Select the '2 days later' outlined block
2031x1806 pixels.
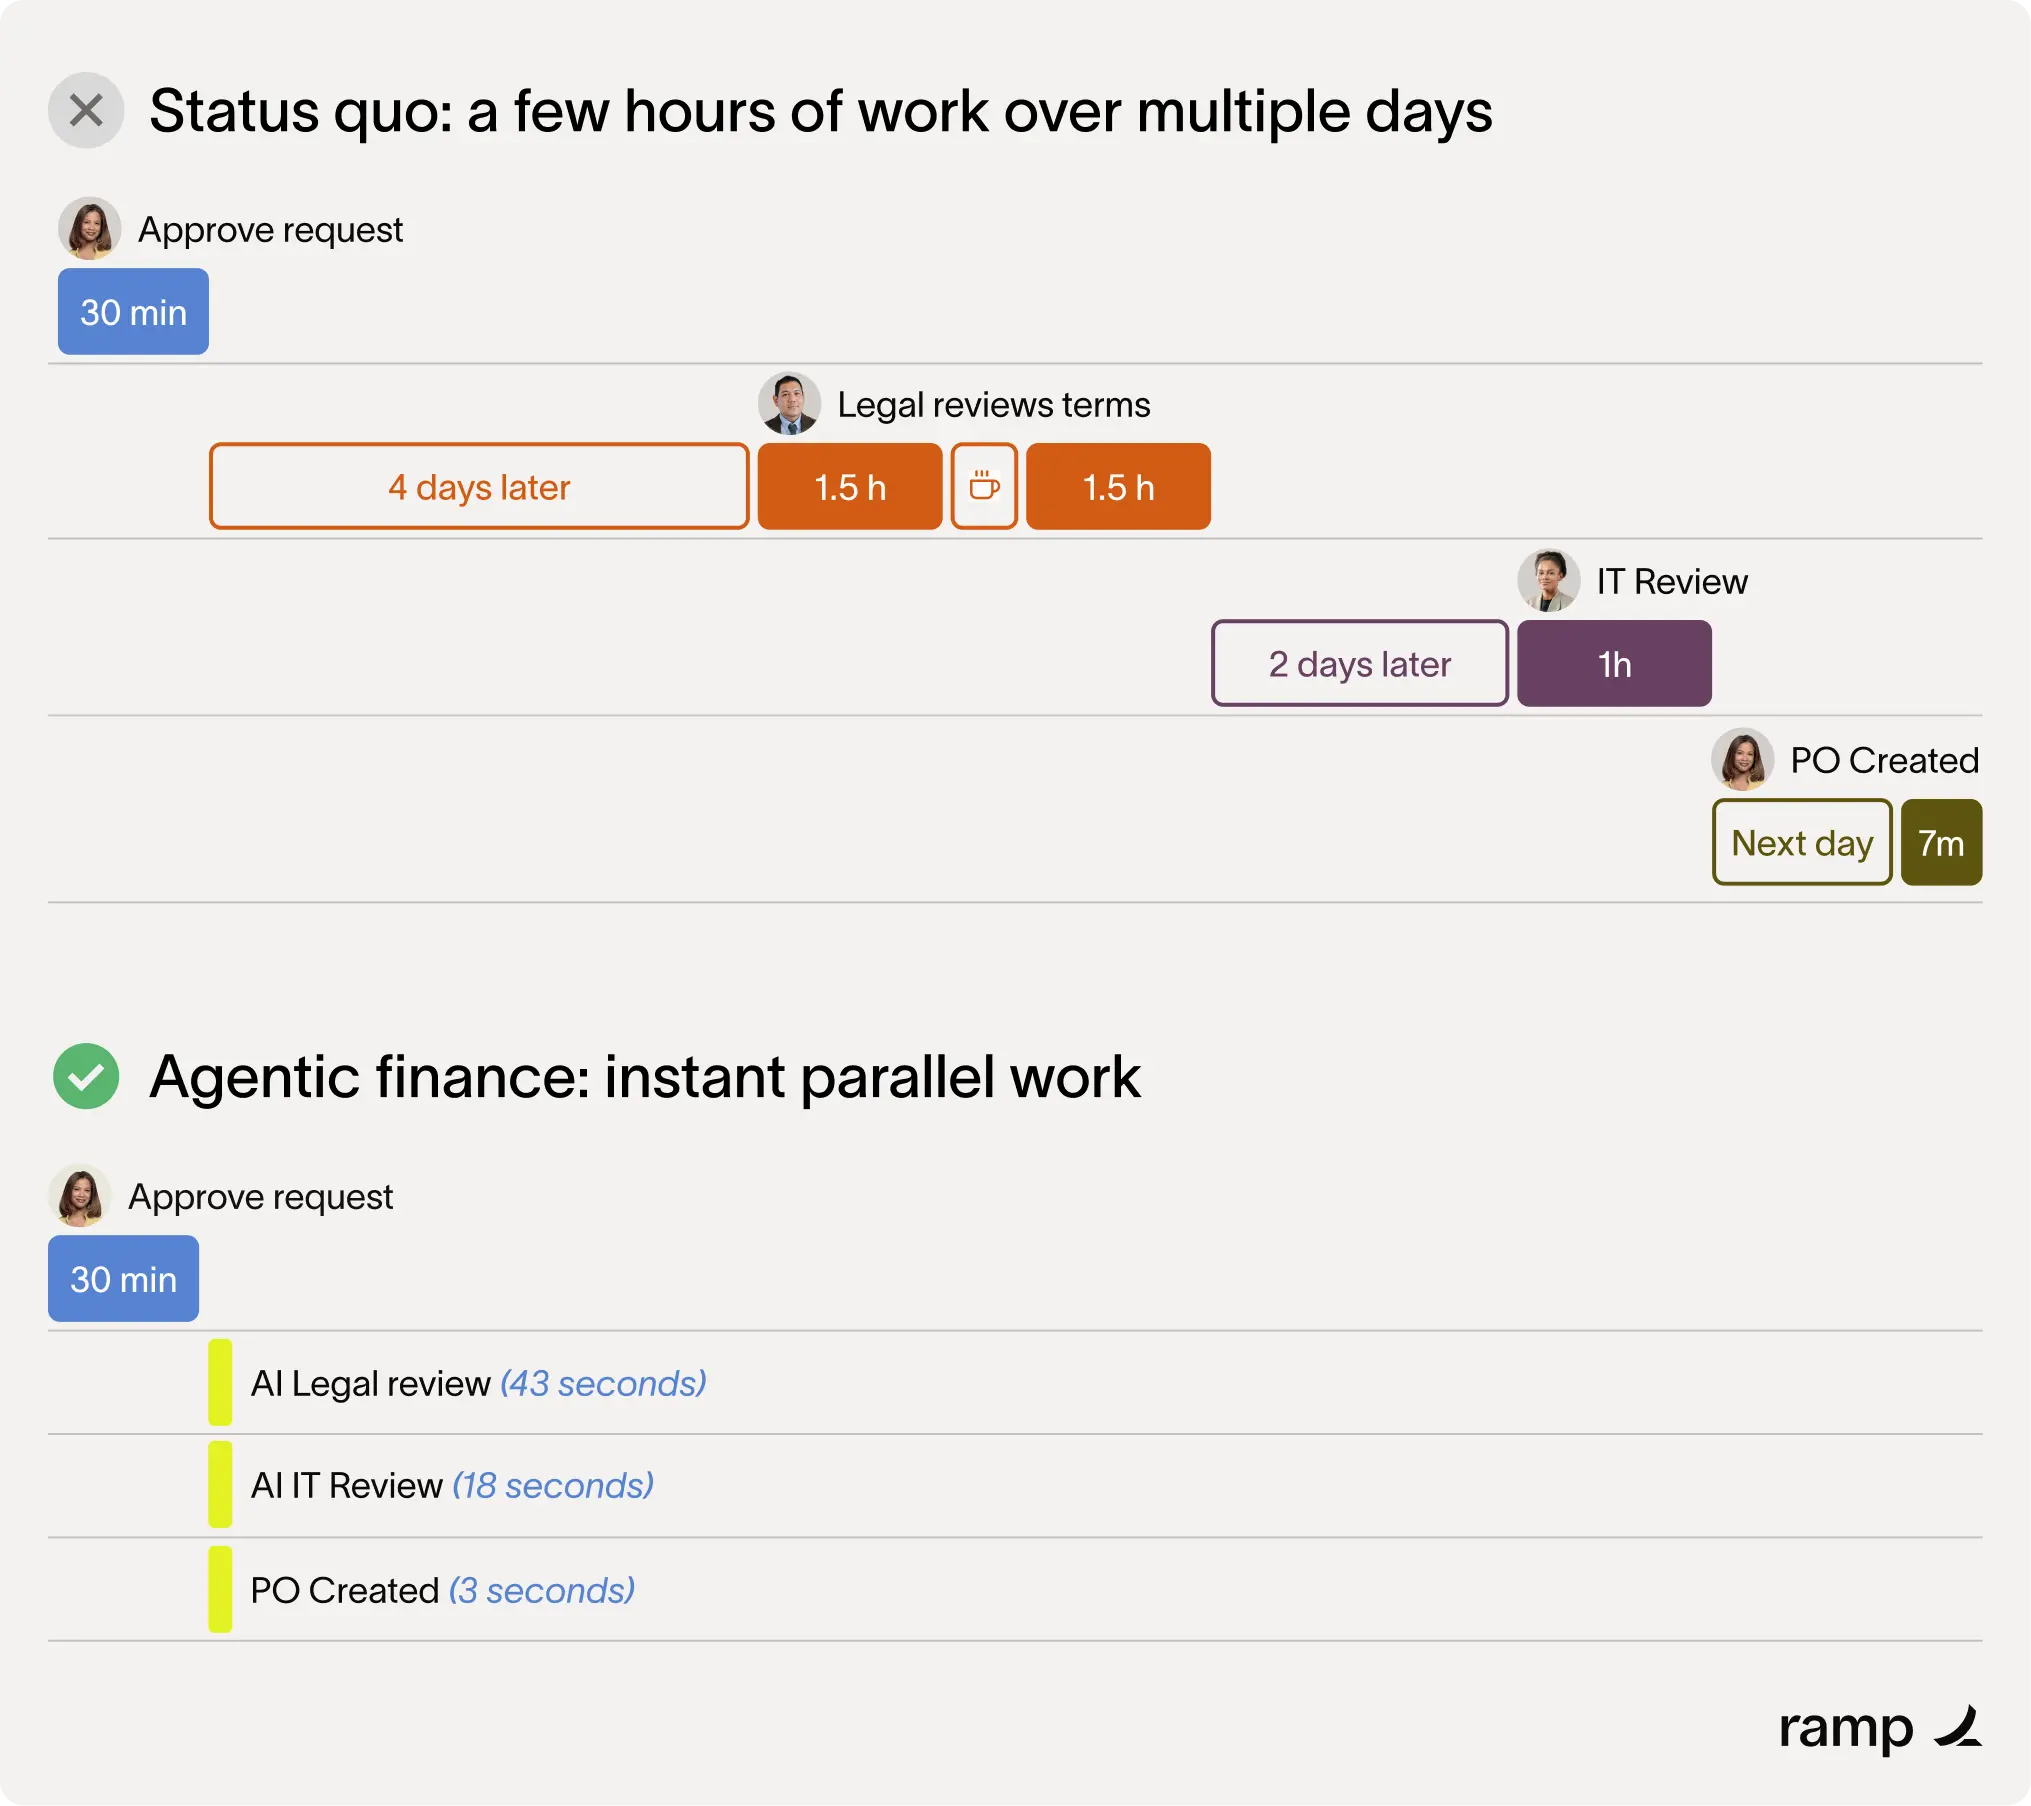tap(1360, 663)
